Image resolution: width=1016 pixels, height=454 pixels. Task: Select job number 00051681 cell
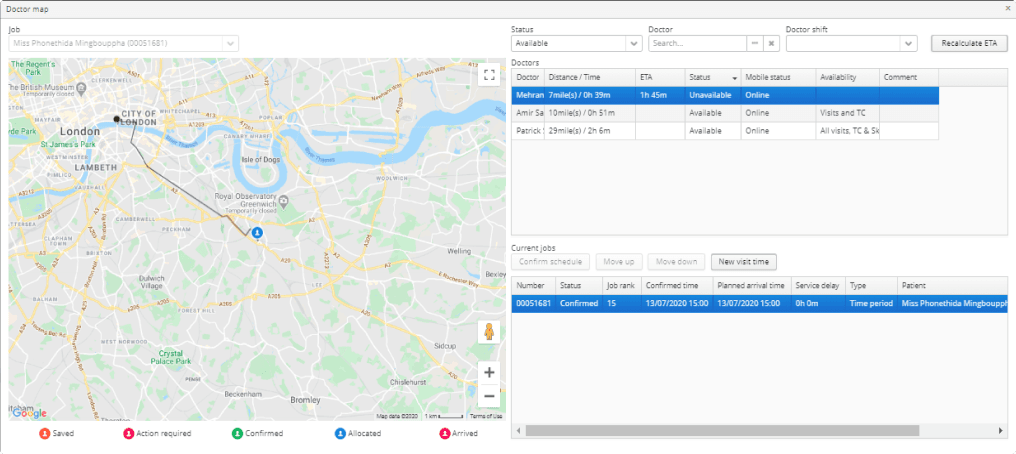(533, 303)
